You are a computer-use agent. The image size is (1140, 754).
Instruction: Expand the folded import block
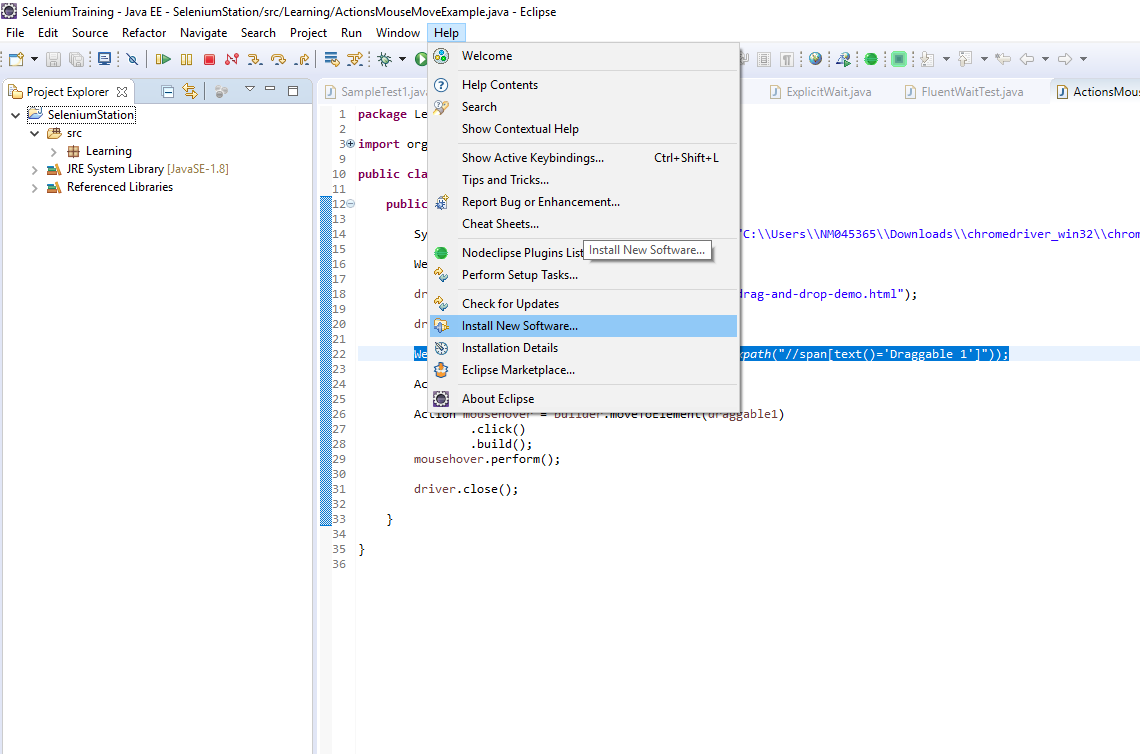click(x=350, y=144)
